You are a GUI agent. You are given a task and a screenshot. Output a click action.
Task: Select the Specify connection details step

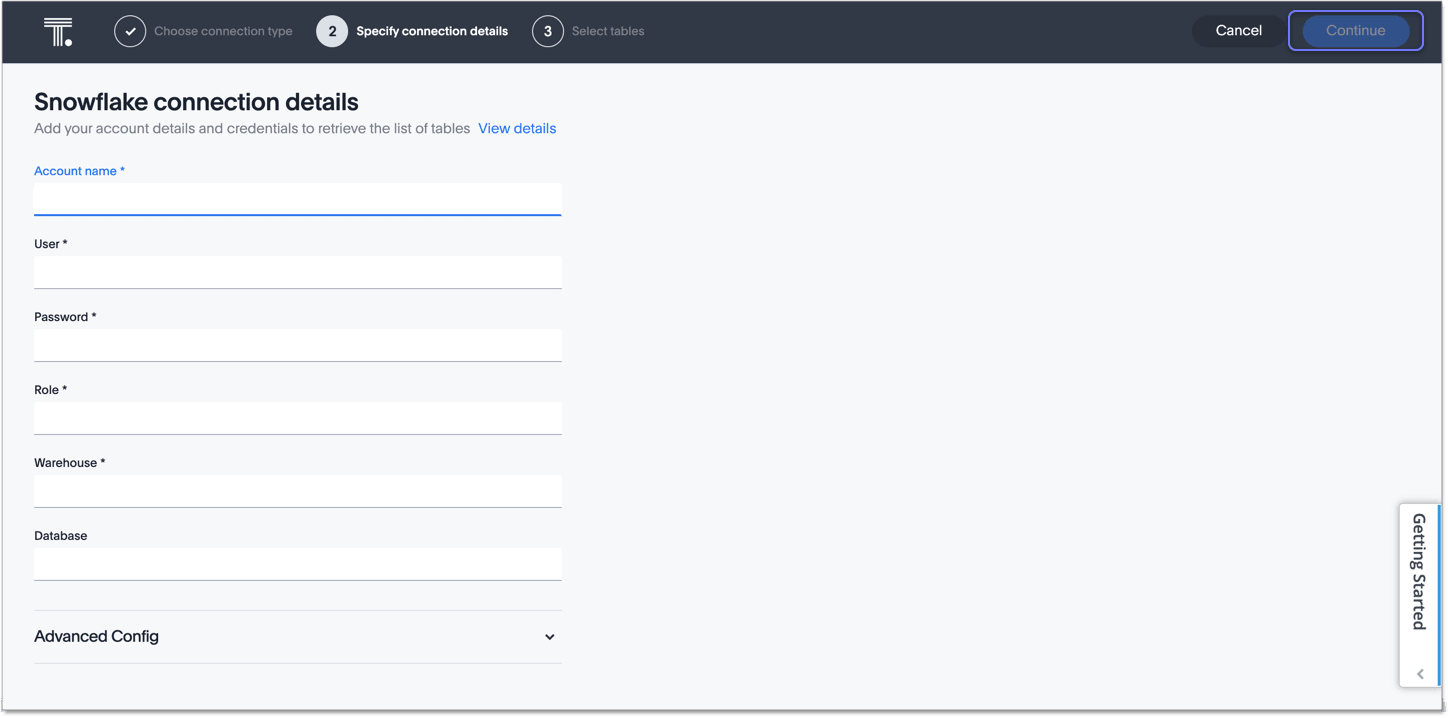(x=432, y=31)
